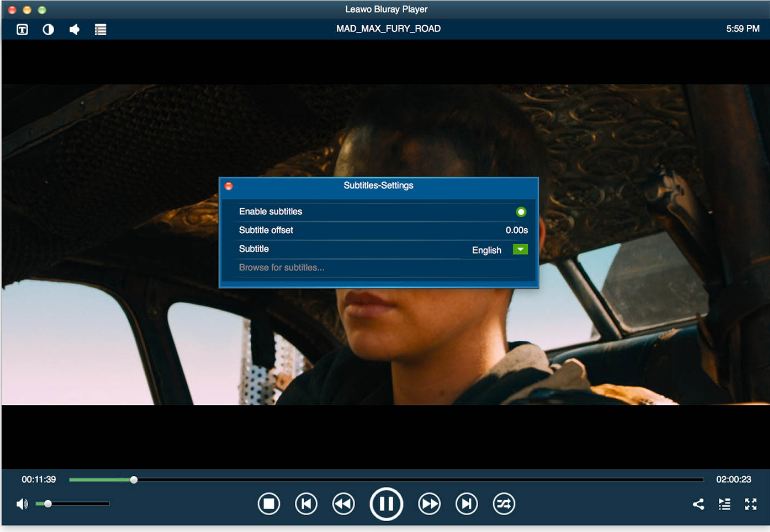Viewport: 770px width, 532px height.
Task: Click the Subtitle offset value field
Action: click(516, 231)
